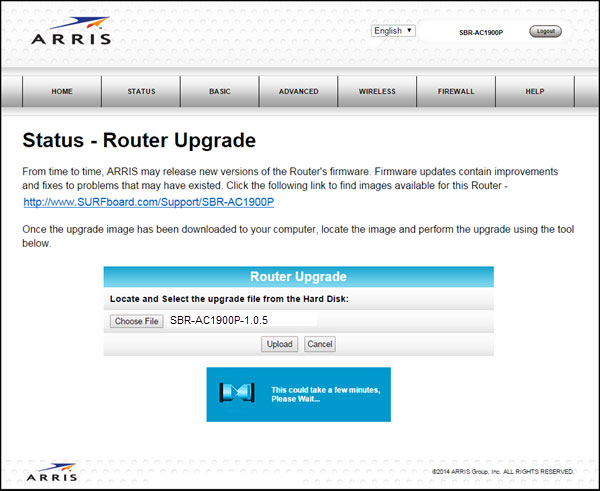This screenshot has height=491, width=600.
Task: Open the English language dropdown
Action: (x=393, y=31)
